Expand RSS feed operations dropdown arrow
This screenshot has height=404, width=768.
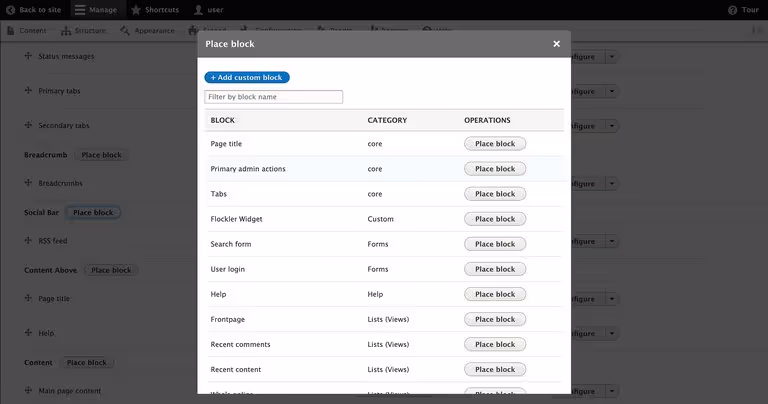[612, 241]
